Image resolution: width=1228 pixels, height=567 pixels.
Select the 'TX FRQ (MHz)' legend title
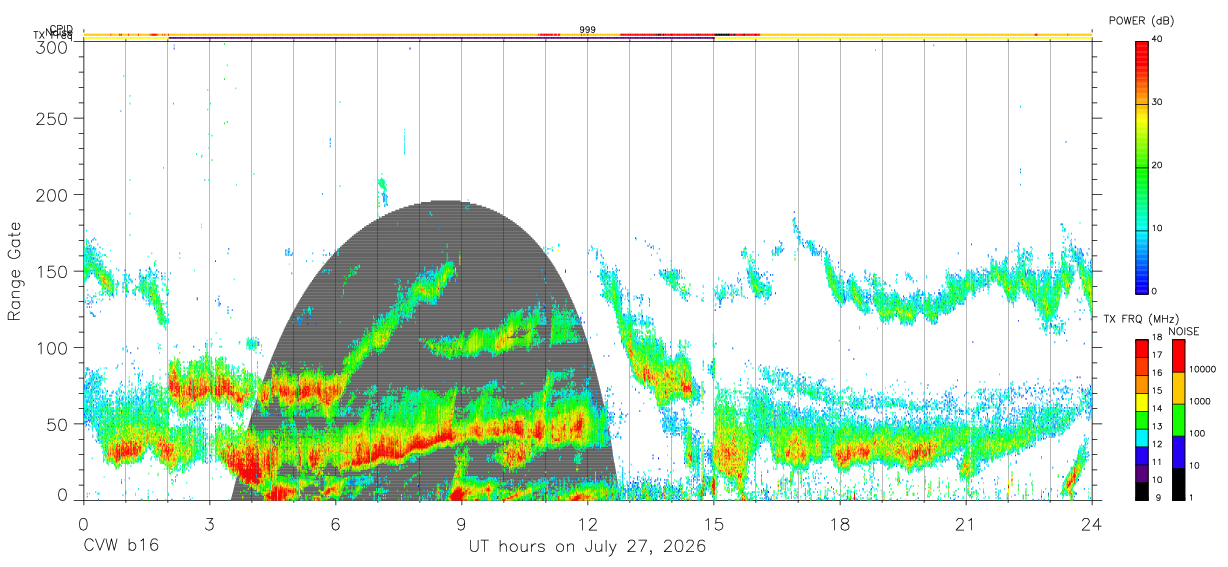1139,319
